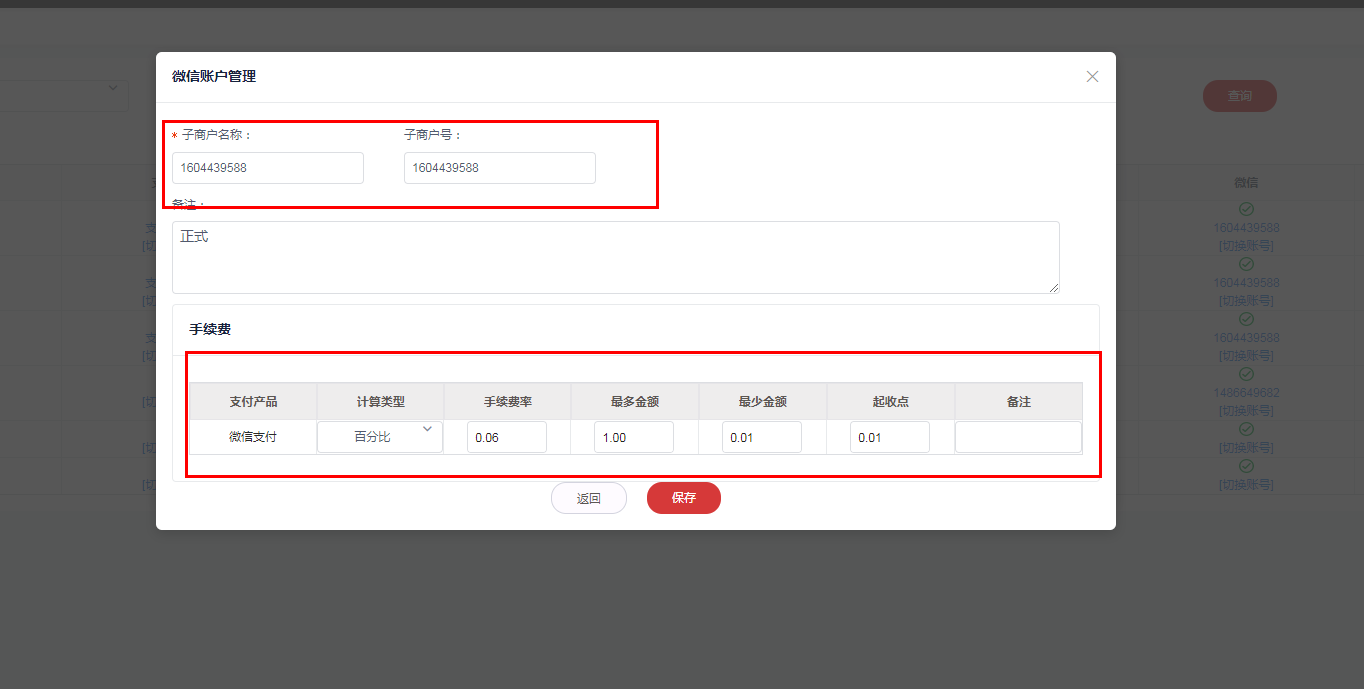Click the empty 备注 field in the fee table
This screenshot has width=1364, height=689.
pyautogui.click(x=1018, y=437)
